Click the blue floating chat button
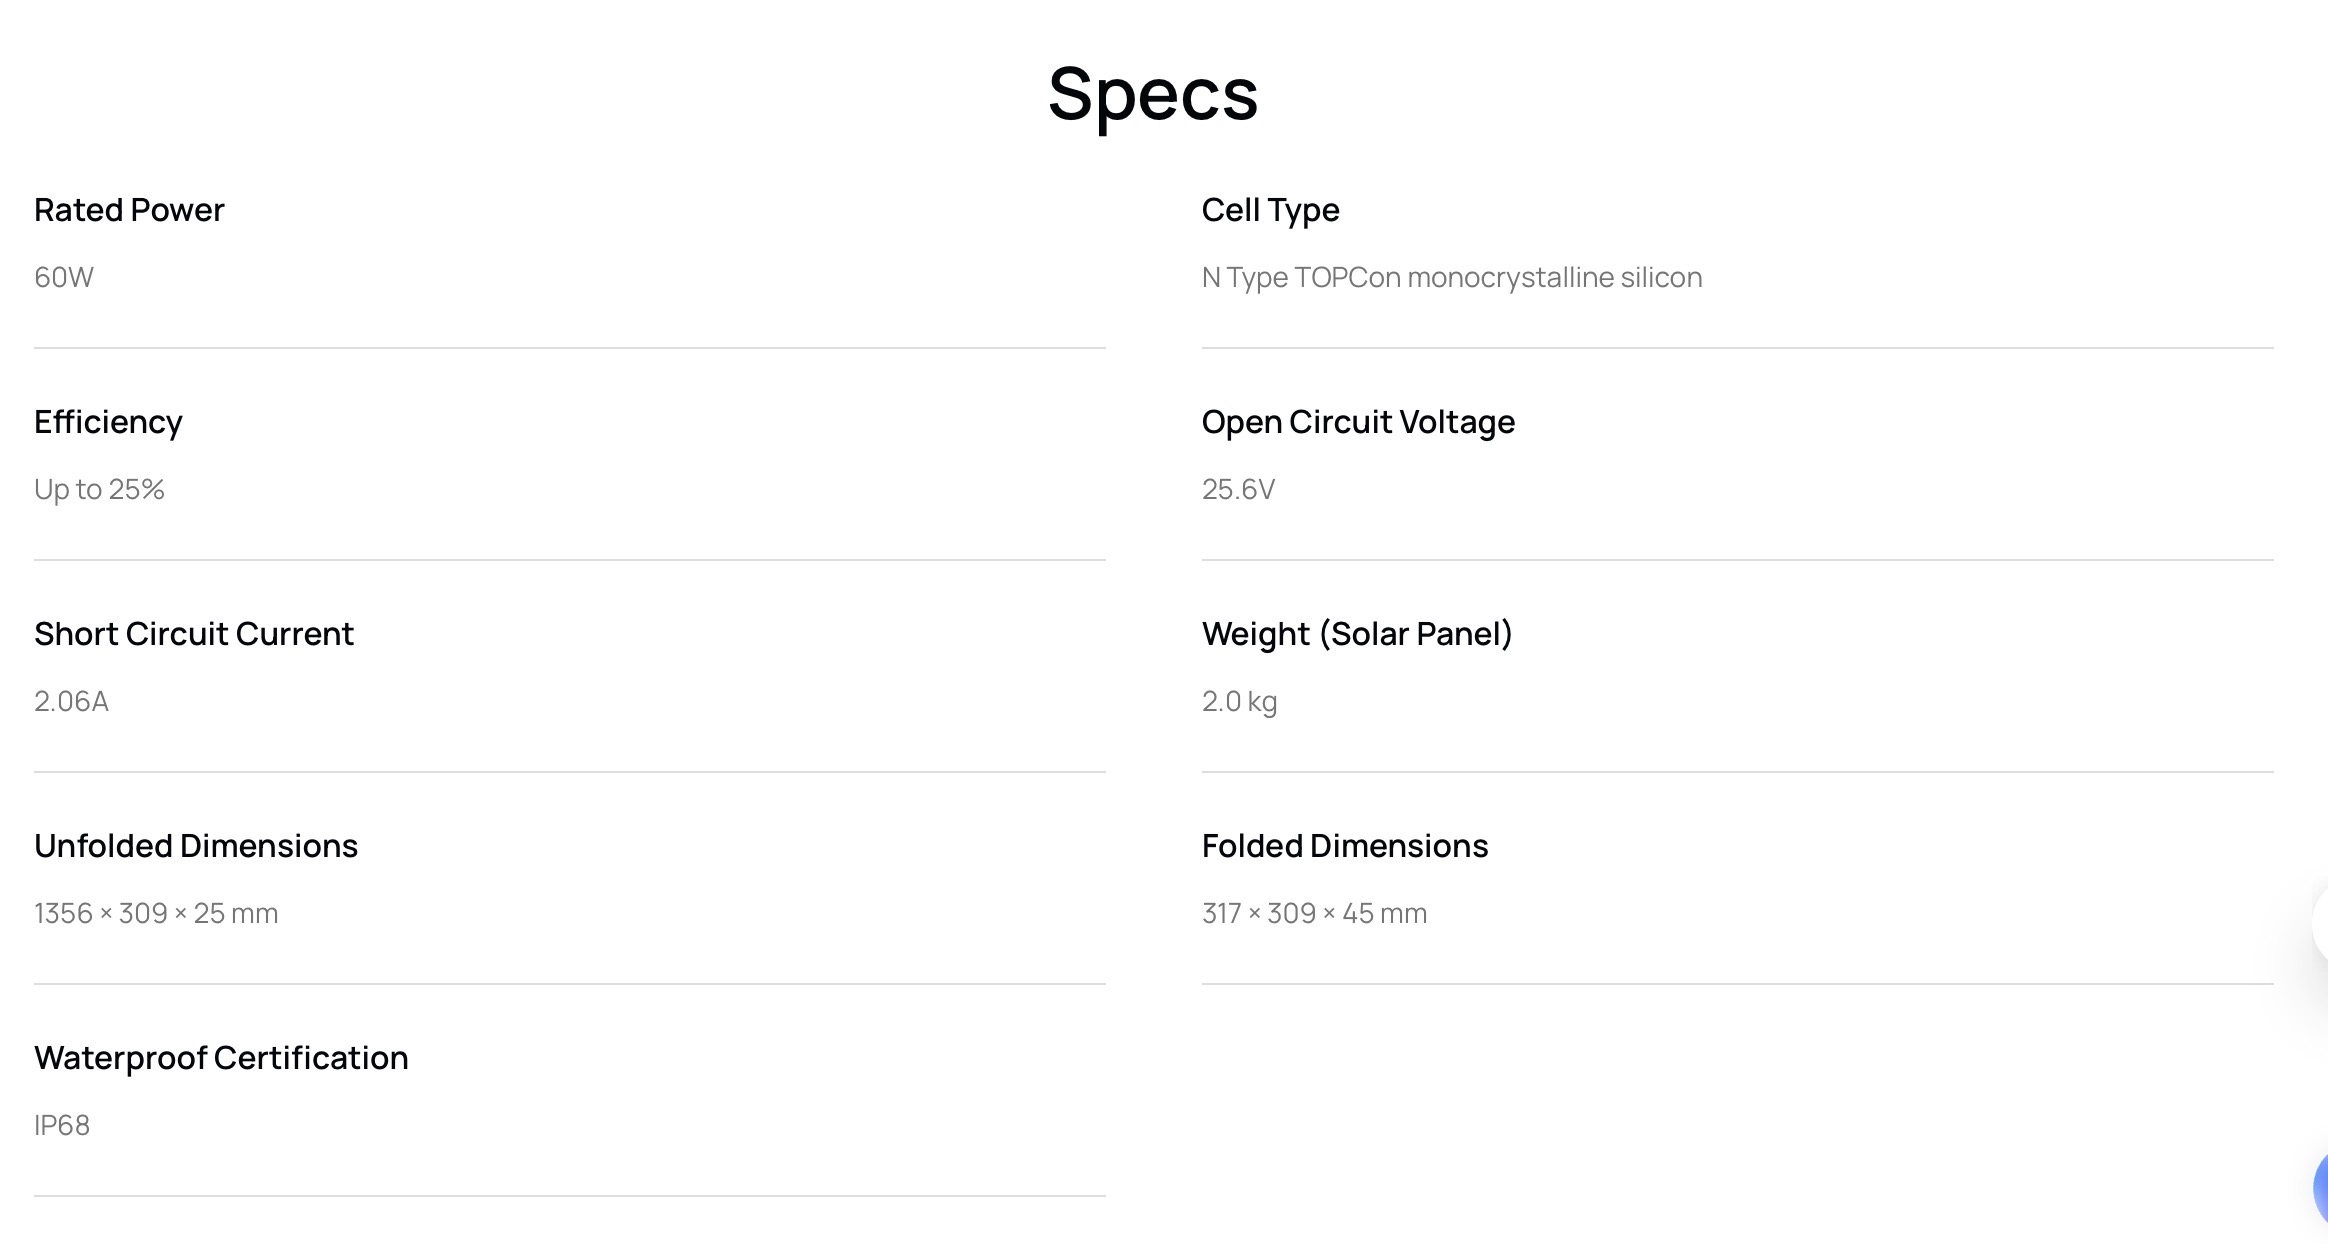 (2320, 1188)
